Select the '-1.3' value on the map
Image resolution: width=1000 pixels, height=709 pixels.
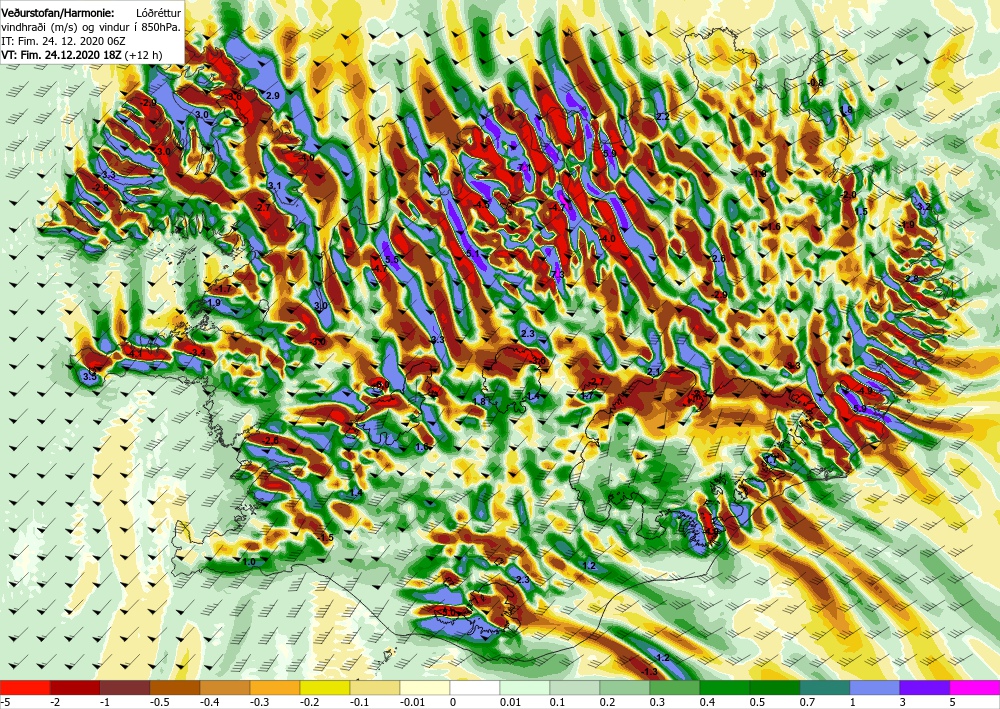pos(649,672)
